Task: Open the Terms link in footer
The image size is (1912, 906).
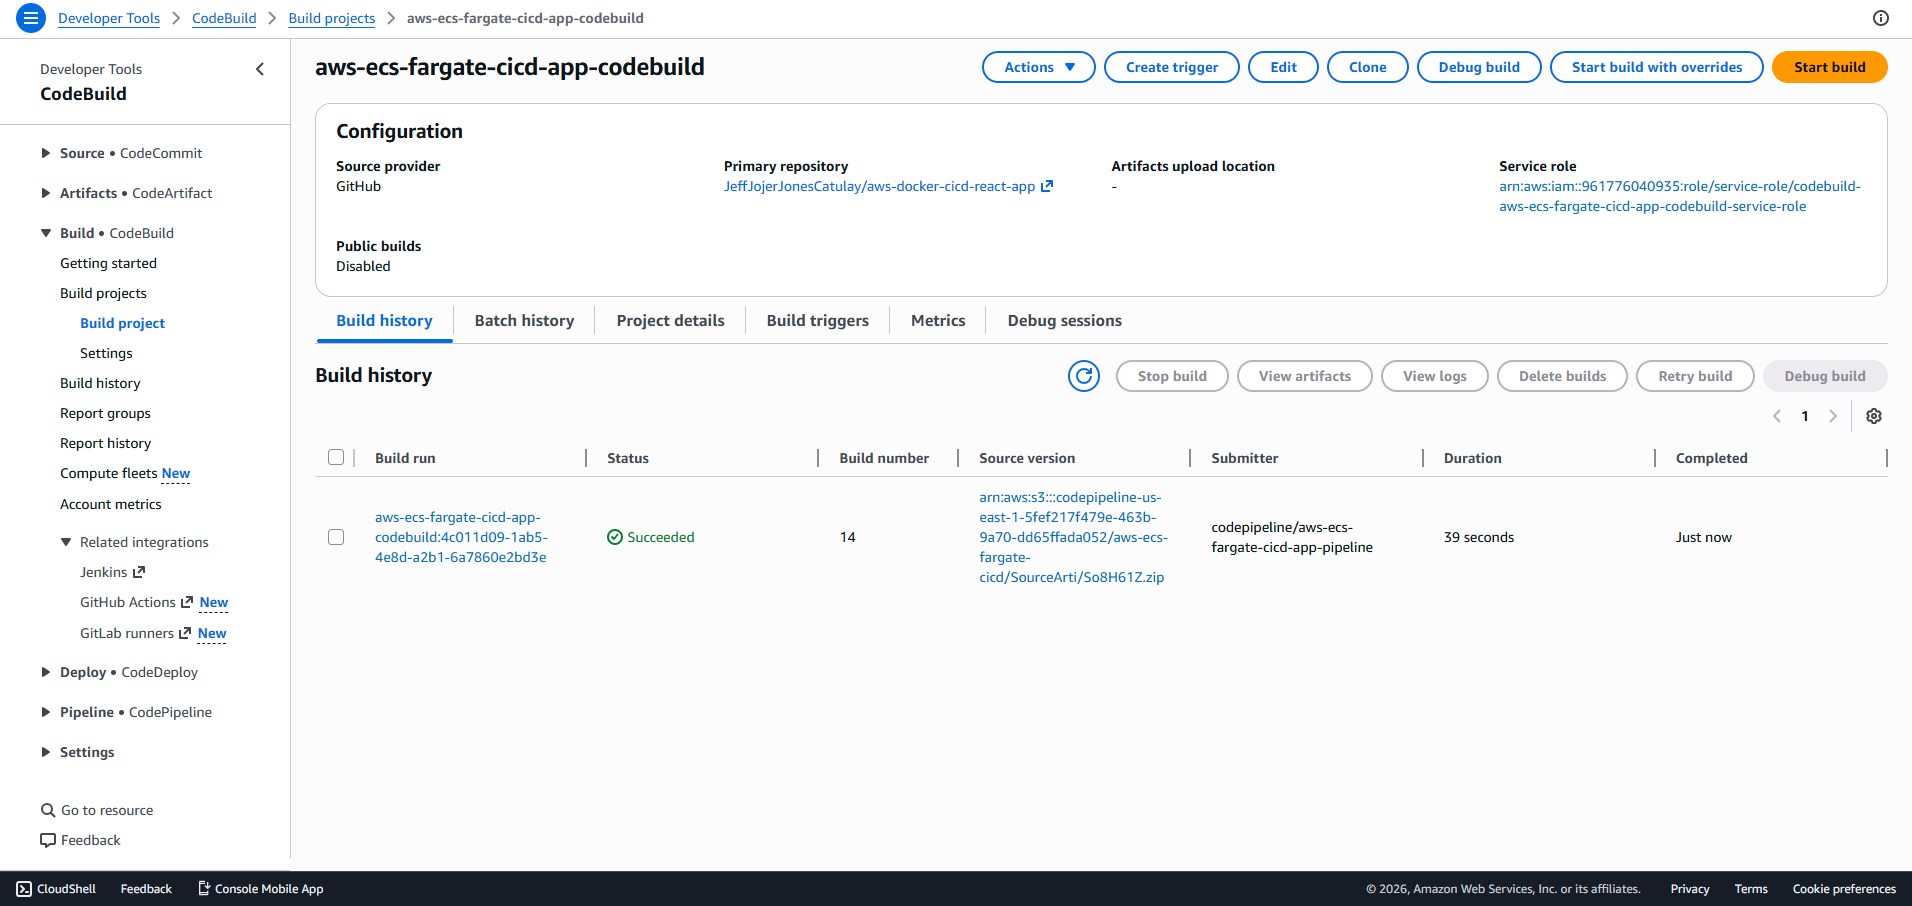Action: [1750, 889]
